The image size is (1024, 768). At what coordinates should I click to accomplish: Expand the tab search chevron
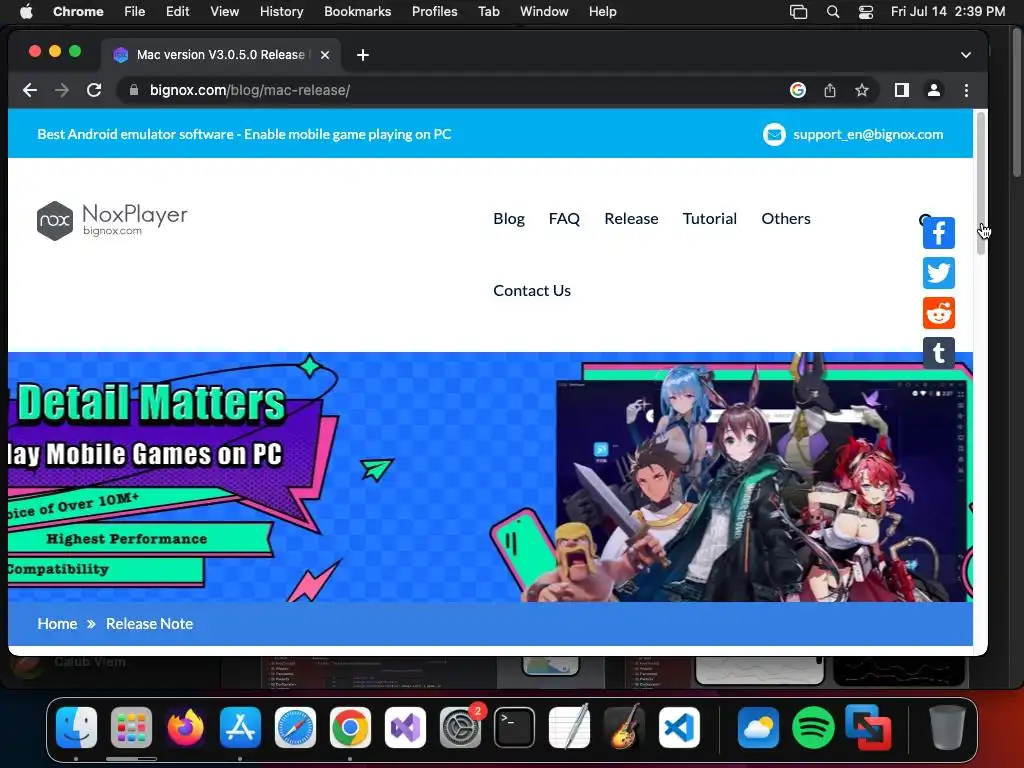click(966, 55)
